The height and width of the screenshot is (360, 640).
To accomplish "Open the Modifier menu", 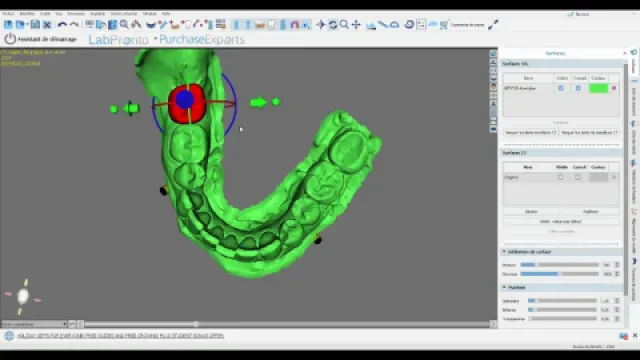I will coord(27,14).
